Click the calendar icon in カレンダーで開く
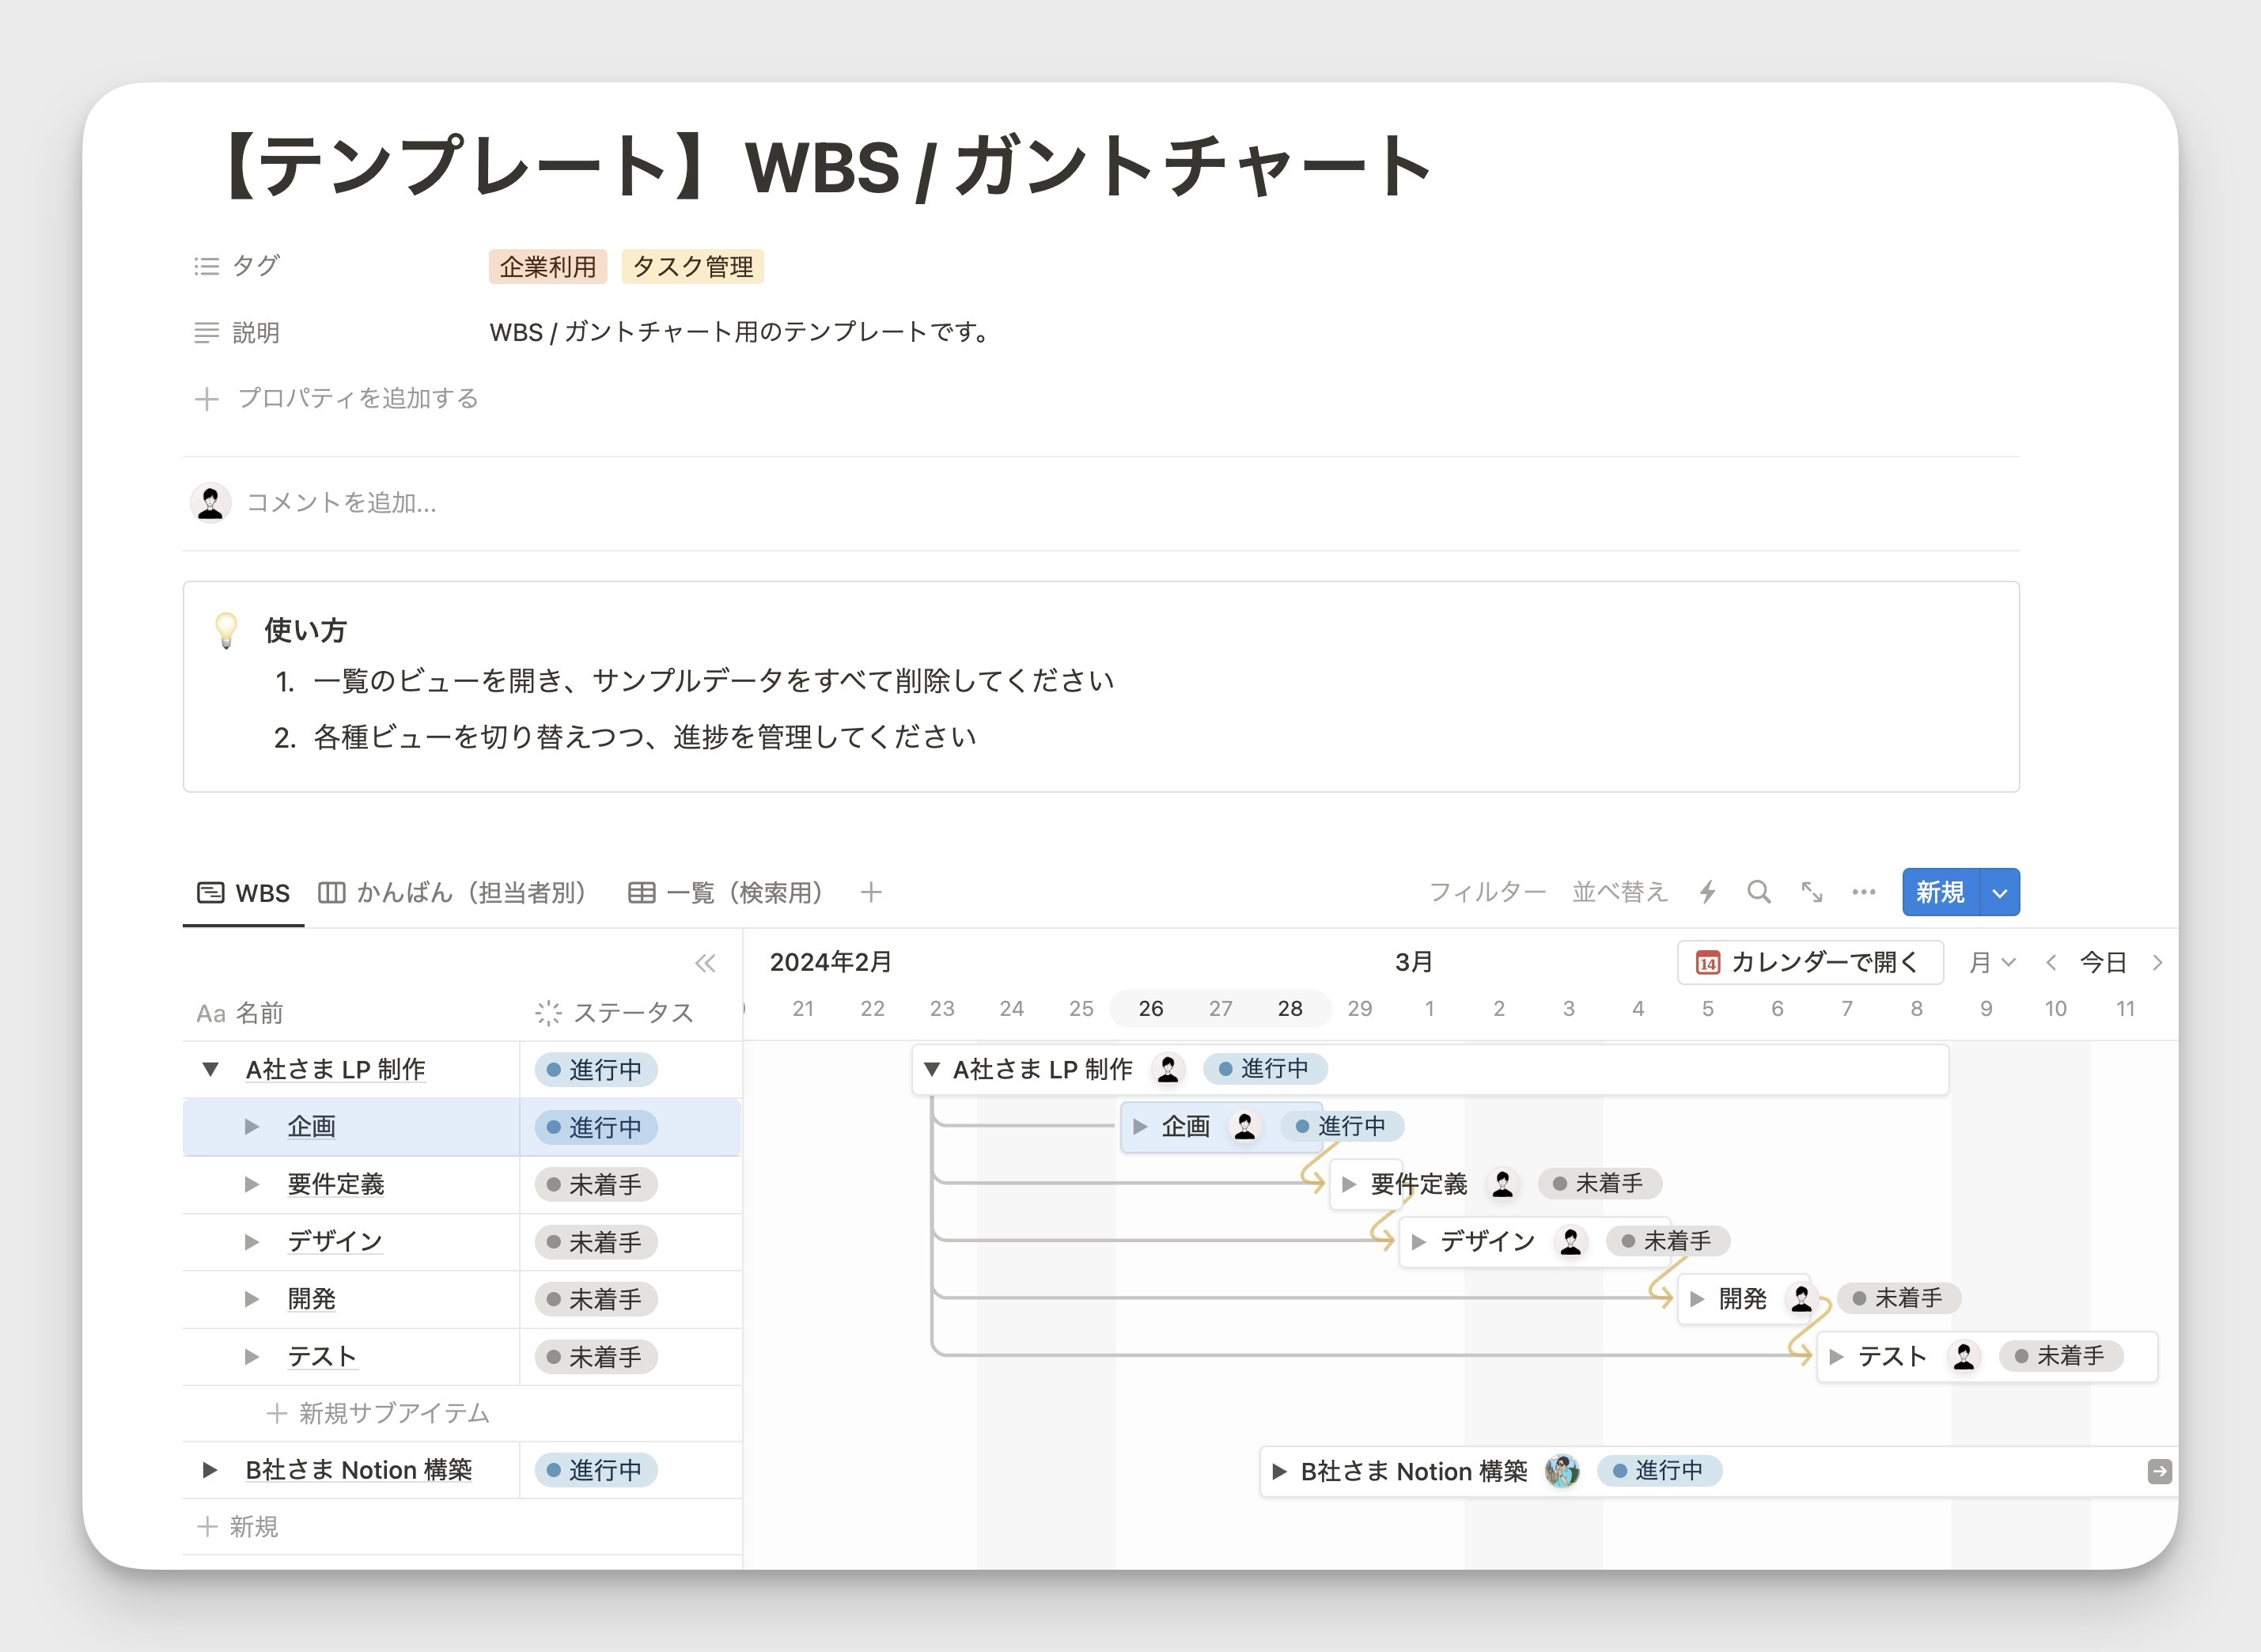The width and height of the screenshot is (2261, 1652). [x=1708, y=963]
